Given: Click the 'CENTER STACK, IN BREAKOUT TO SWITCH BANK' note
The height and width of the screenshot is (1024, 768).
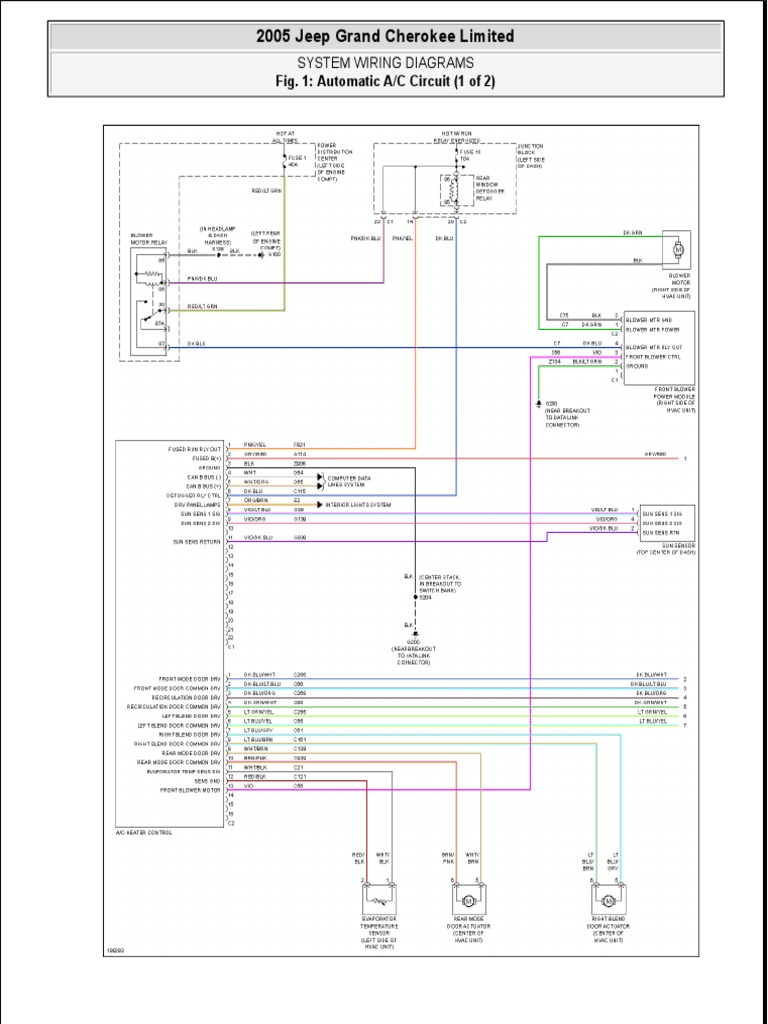Looking at the screenshot, I should (440, 583).
